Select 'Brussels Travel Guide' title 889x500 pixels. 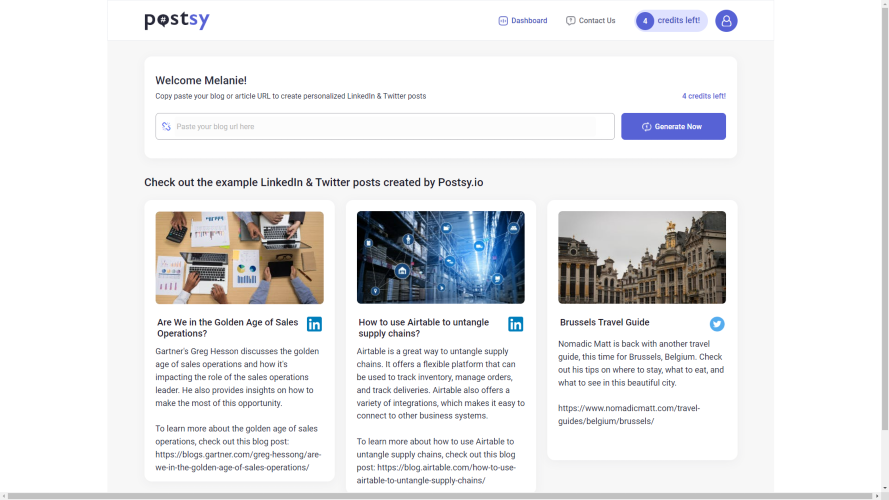pyautogui.click(x=604, y=322)
